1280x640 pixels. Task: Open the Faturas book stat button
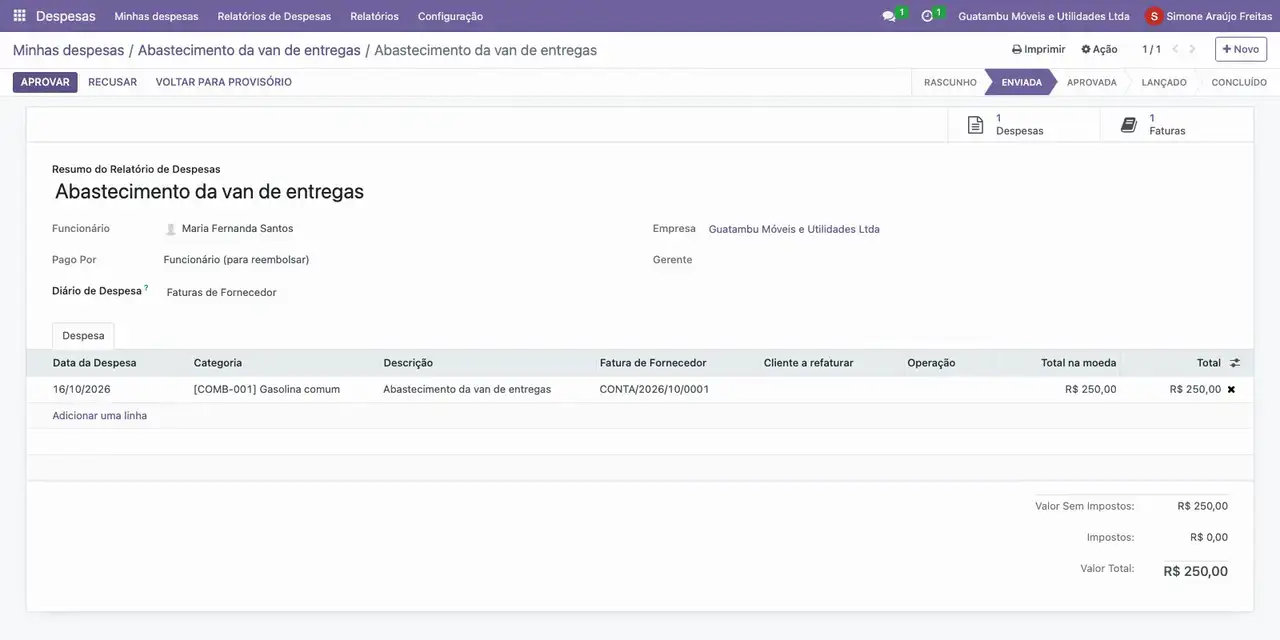1176,125
